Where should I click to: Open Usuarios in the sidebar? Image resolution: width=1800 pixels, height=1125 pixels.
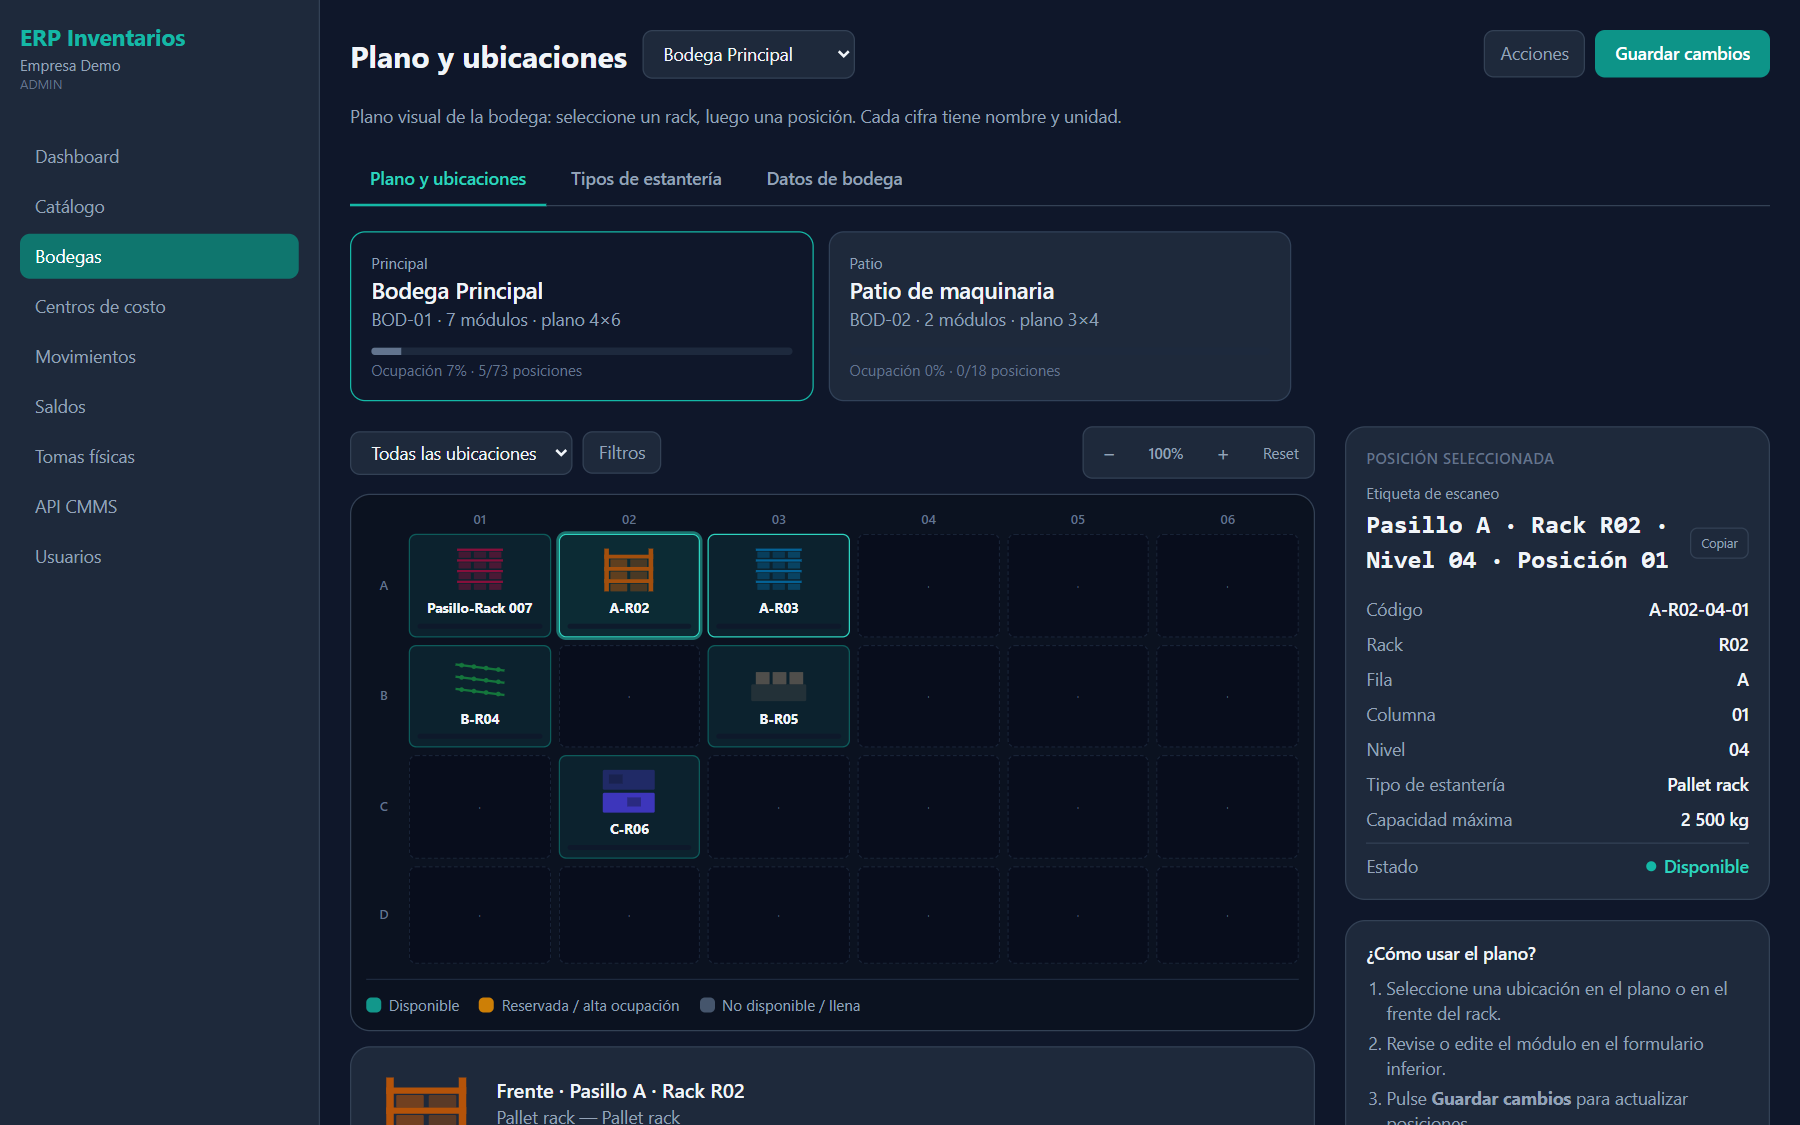(x=159, y=557)
